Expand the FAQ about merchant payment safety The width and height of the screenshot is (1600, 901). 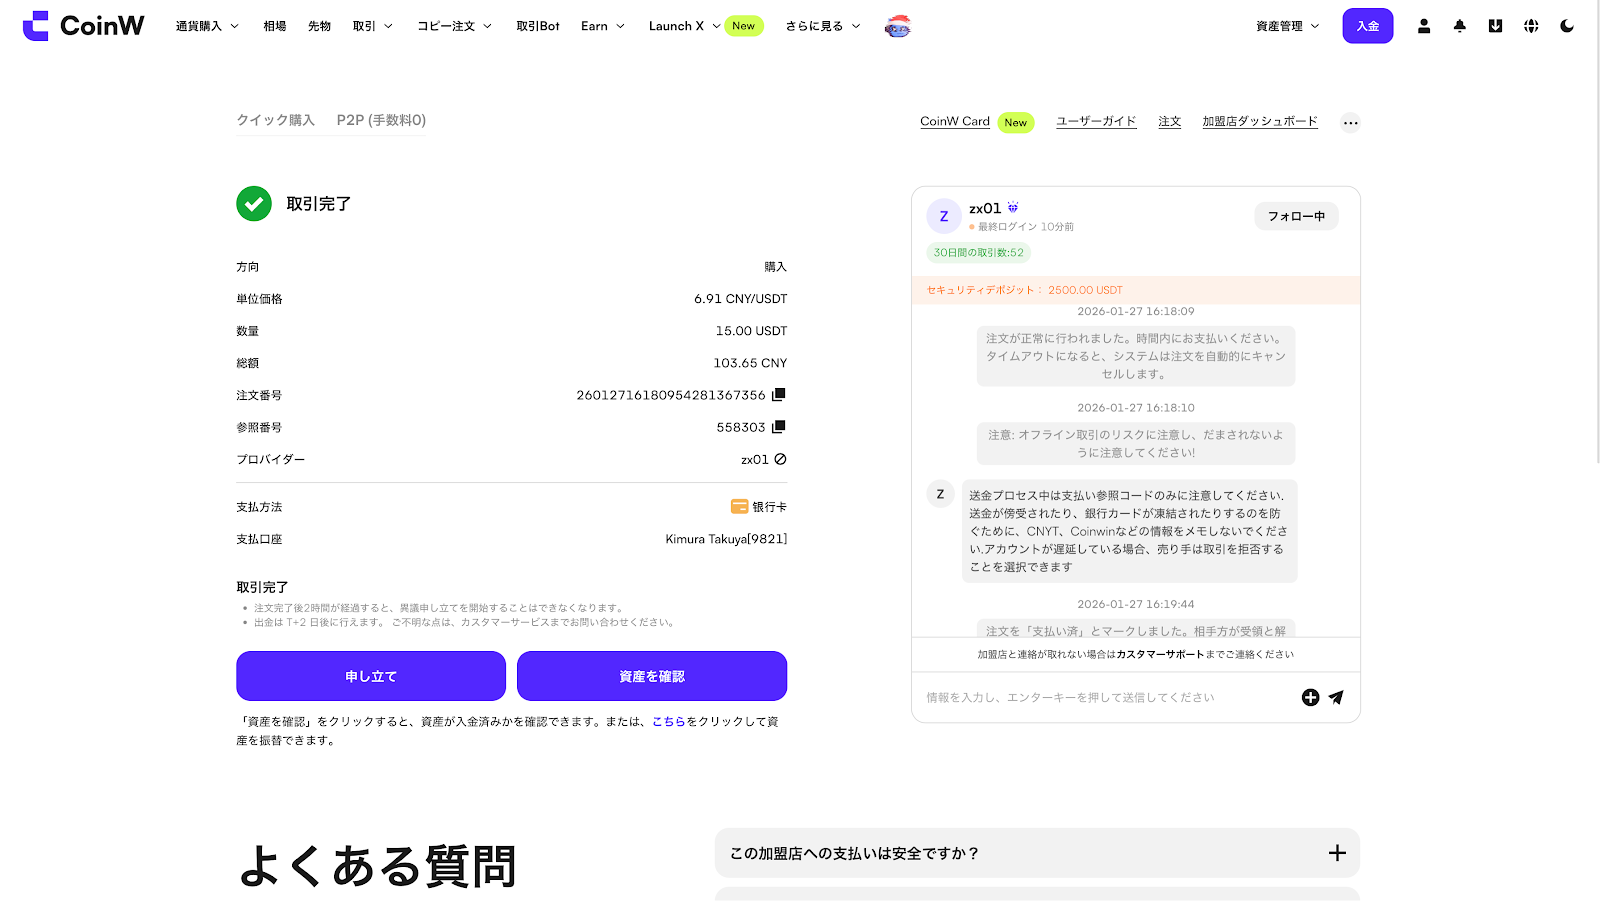click(1037, 853)
